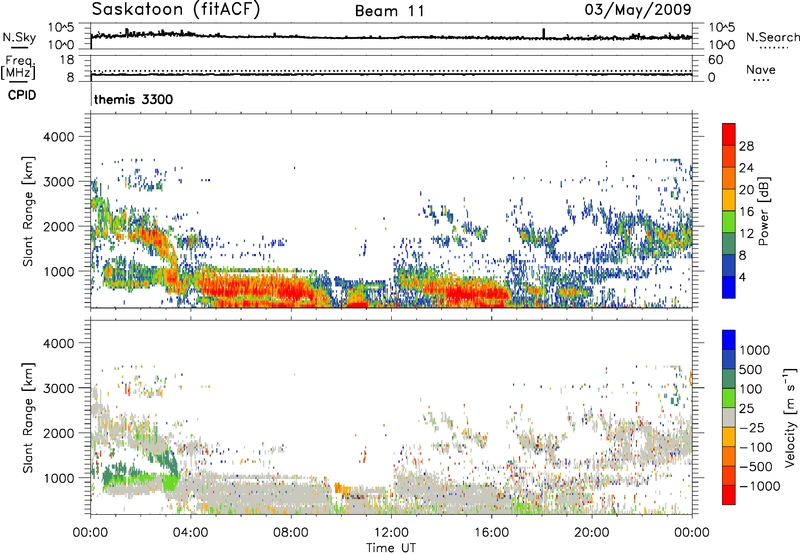This screenshot has height=554, width=800.
Task: Click the 'N.Sky' legend label
Action: (x=19, y=37)
